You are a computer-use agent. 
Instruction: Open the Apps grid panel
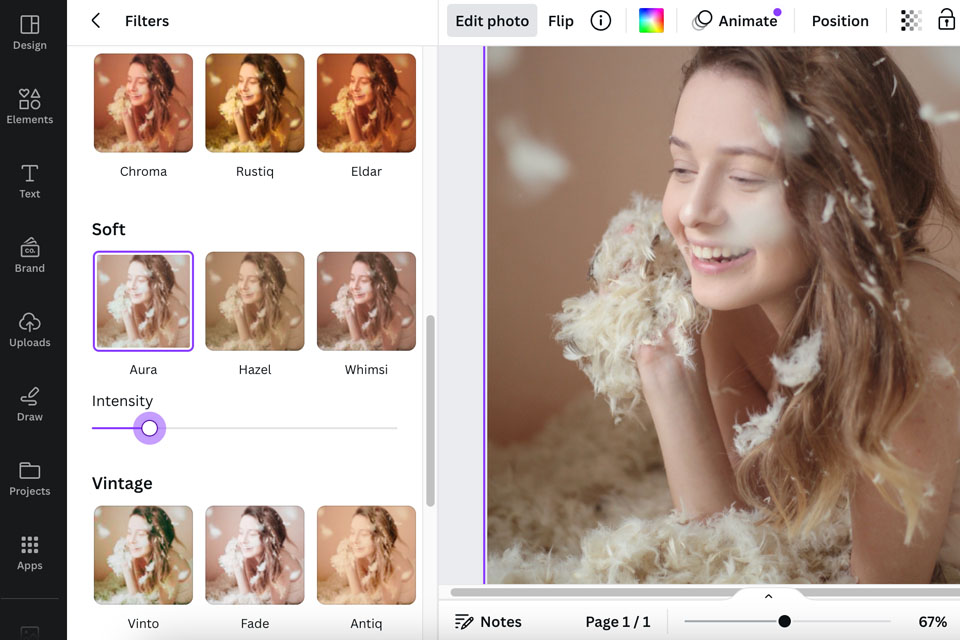point(29,553)
